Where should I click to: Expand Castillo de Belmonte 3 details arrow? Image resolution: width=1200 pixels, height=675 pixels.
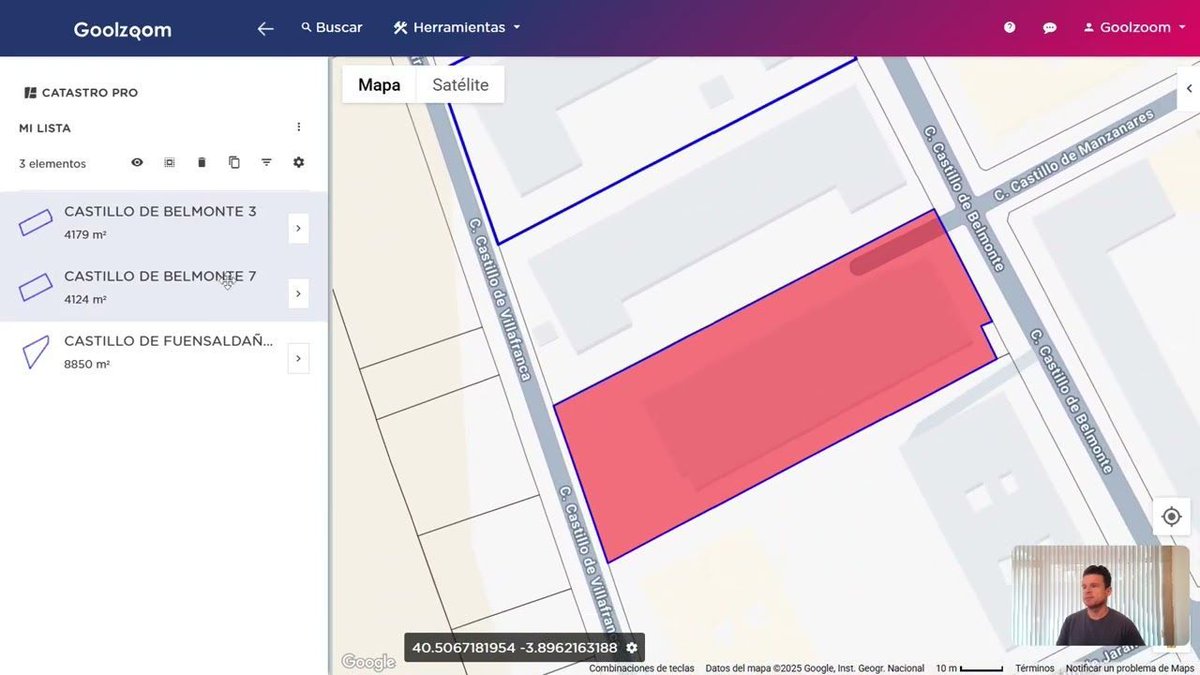[x=298, y=229]
